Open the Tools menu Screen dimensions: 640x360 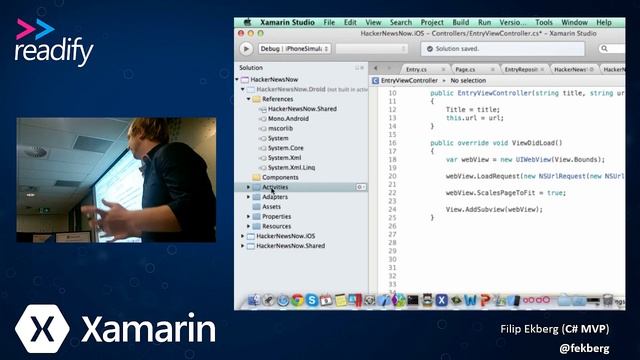click(x=544, y=22)
